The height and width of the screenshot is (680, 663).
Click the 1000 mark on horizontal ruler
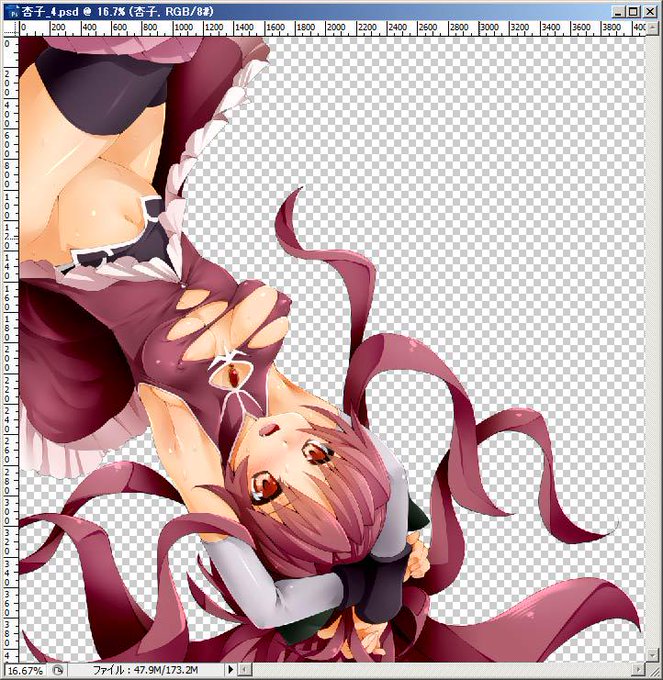click(183, 27)
